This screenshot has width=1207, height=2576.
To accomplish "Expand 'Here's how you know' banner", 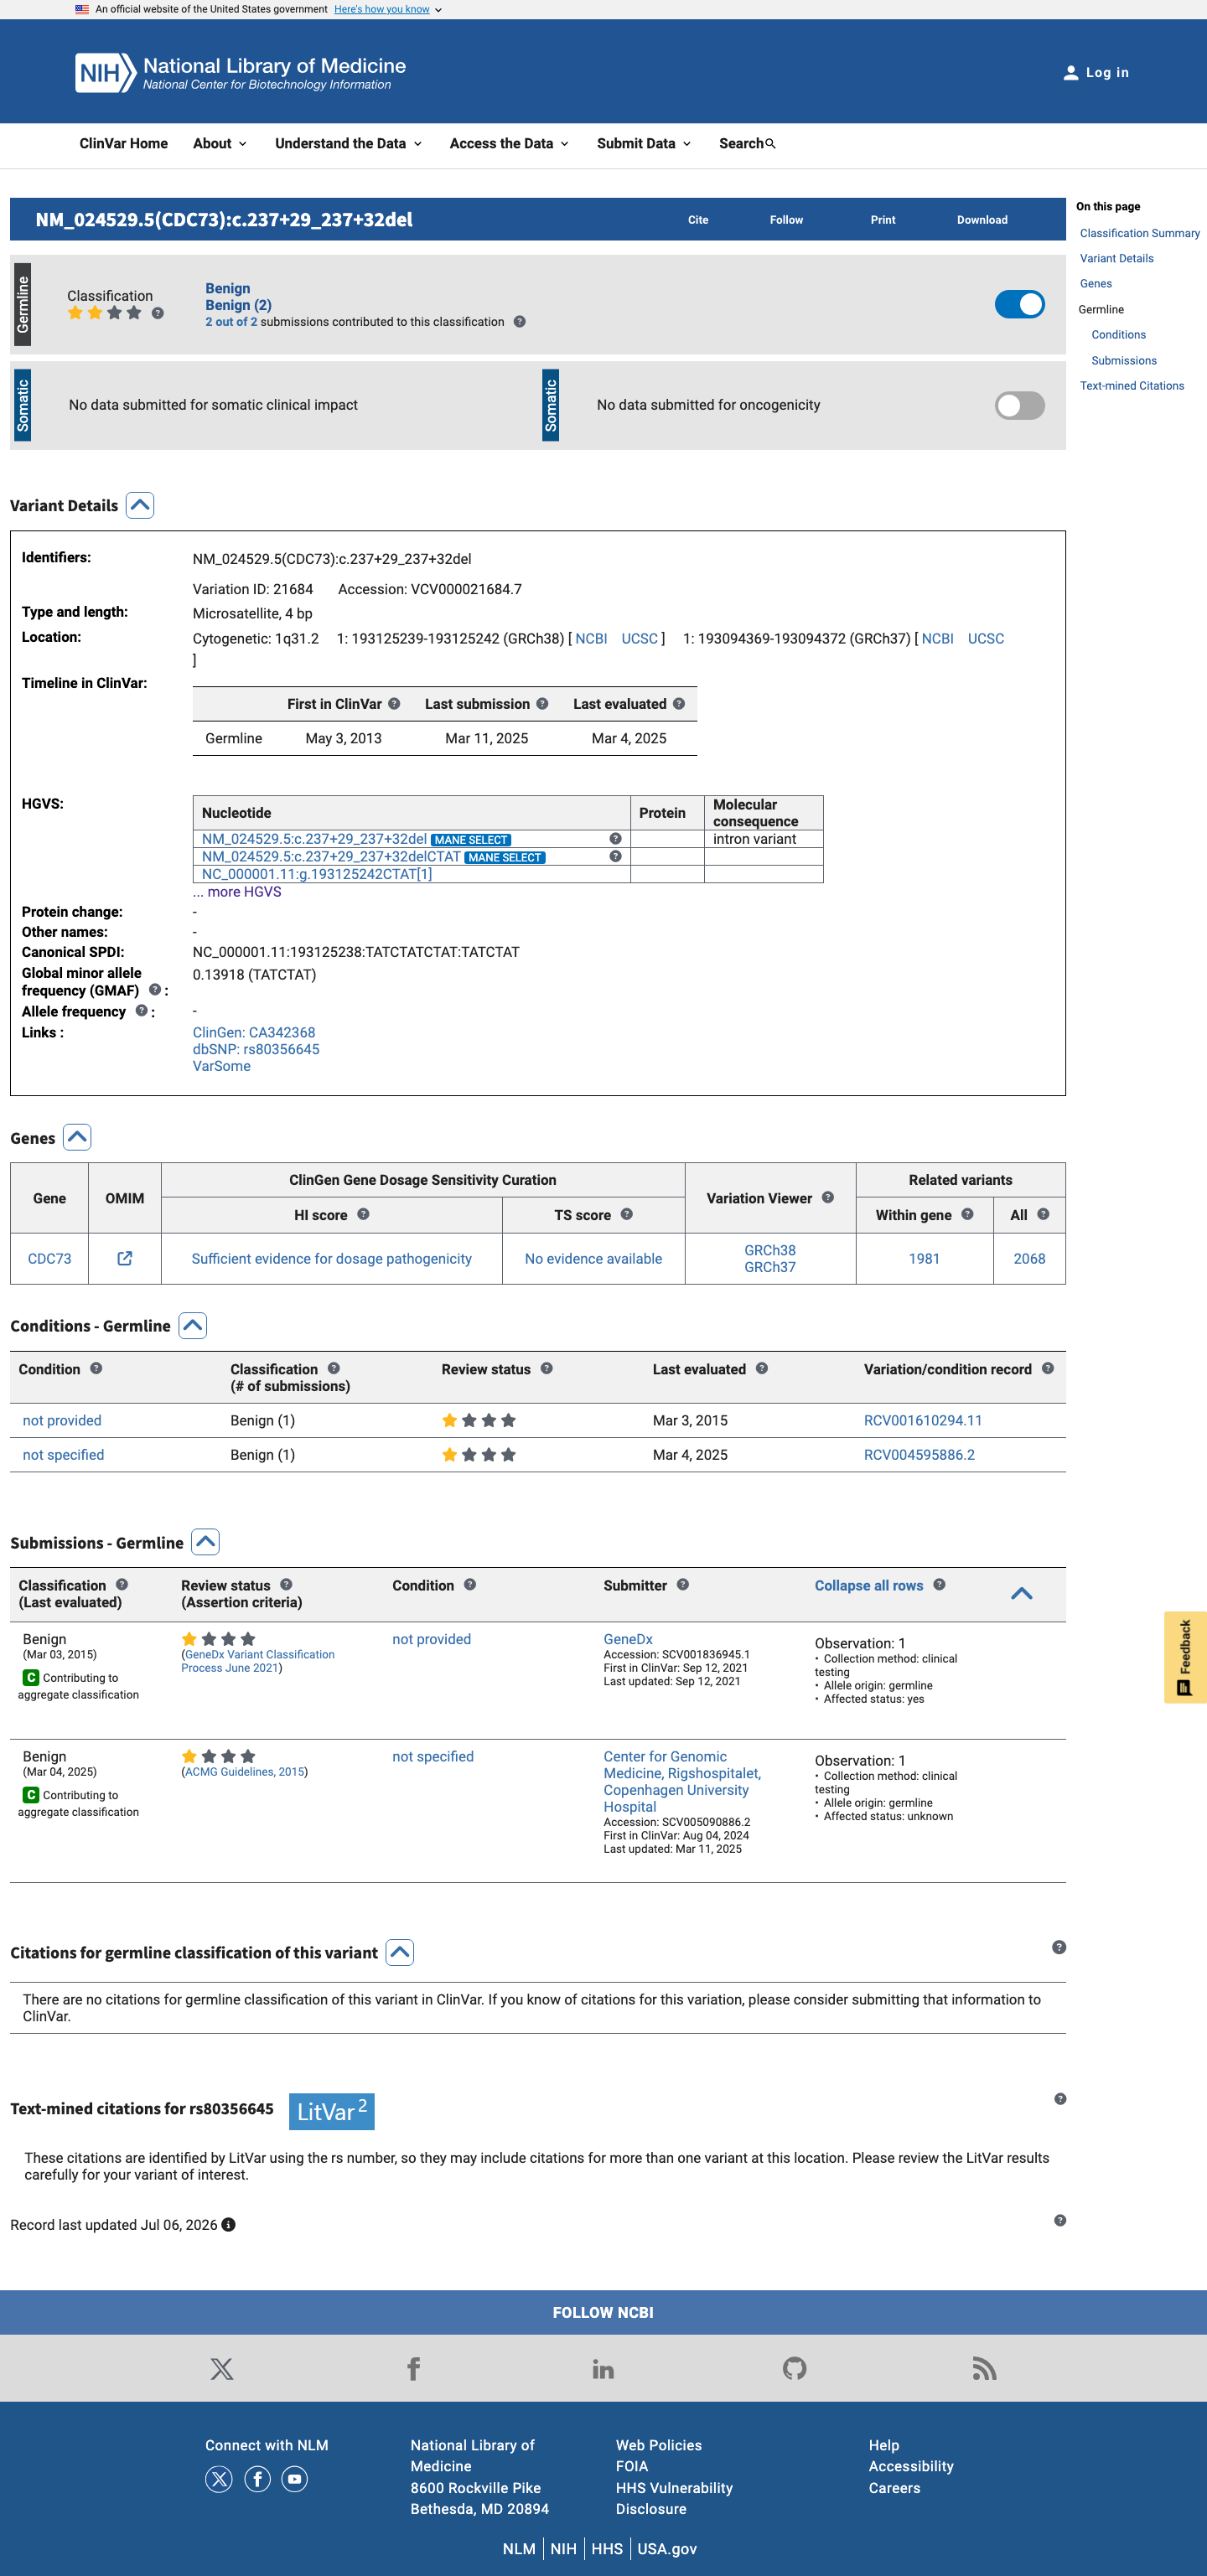I will (x=387, y=9).
